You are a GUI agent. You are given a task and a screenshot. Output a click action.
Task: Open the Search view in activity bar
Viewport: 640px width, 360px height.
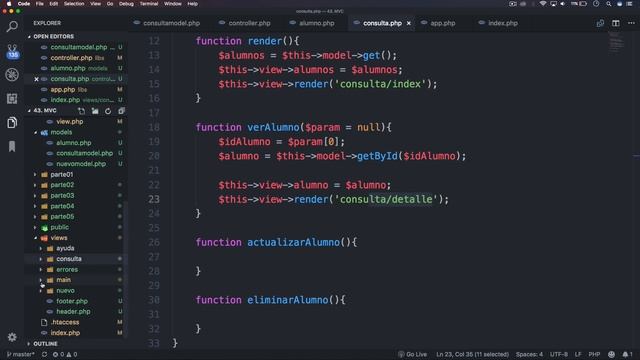12,27
